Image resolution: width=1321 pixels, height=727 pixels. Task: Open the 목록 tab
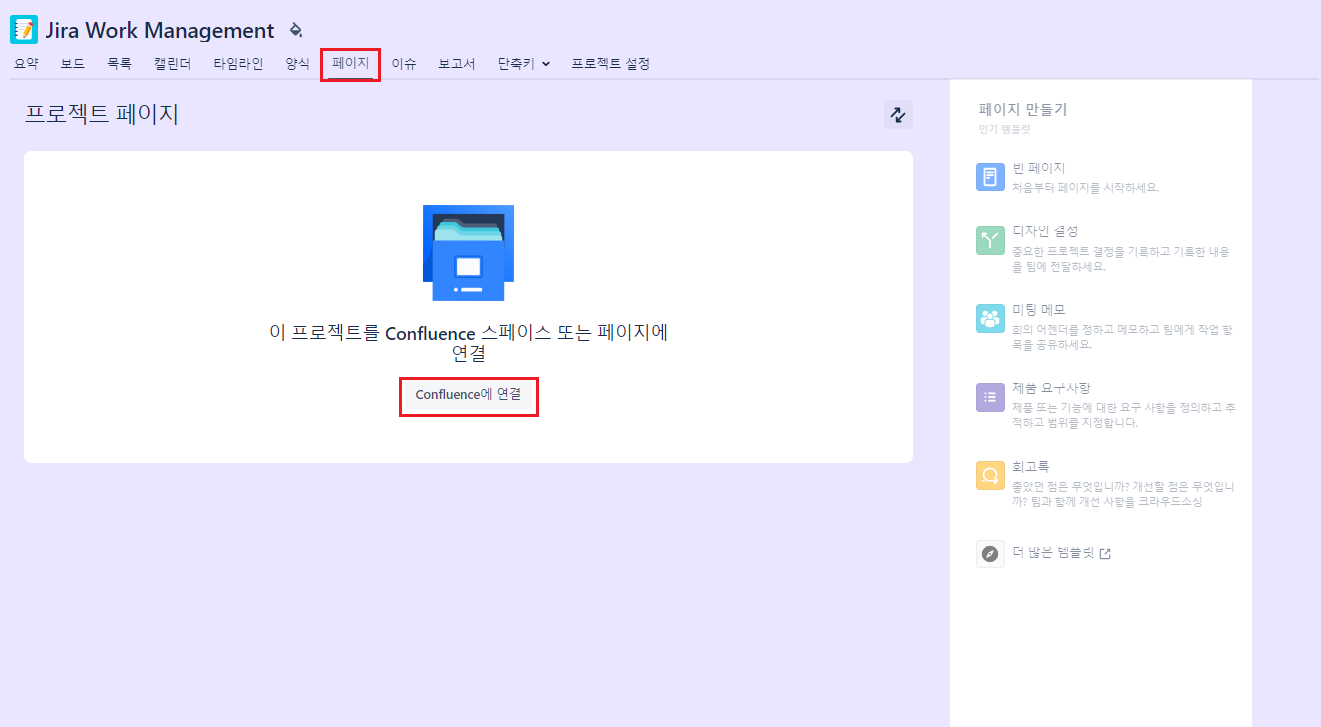click(x=119, y=64)
